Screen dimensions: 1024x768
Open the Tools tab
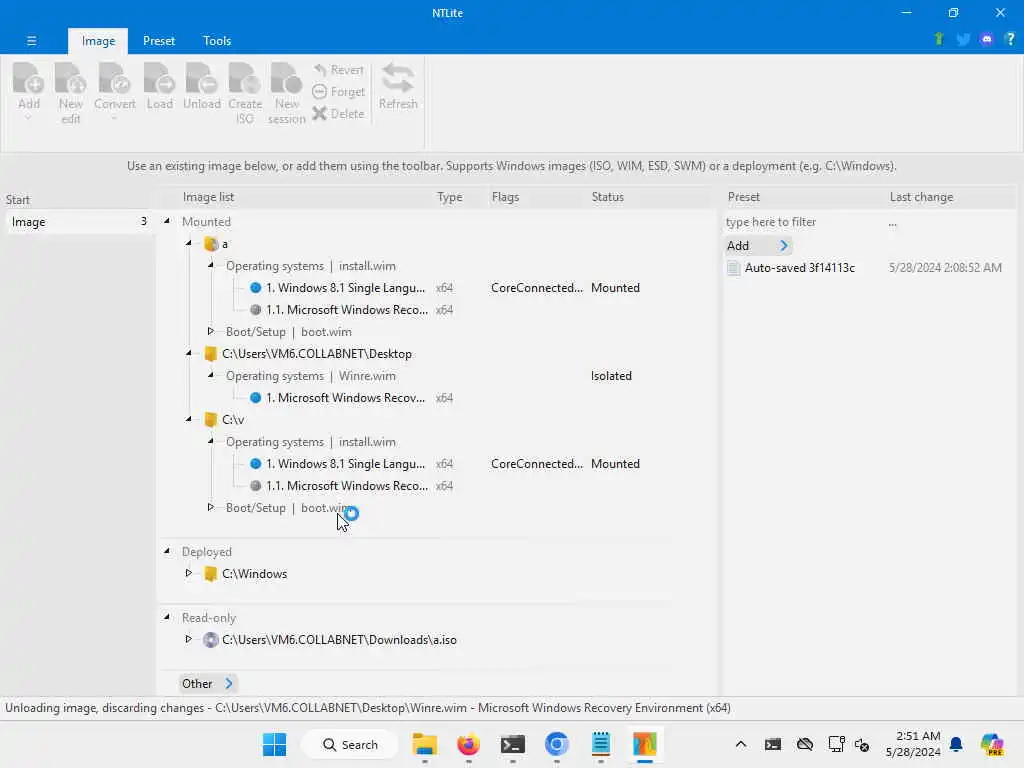[x=217, y=40]
